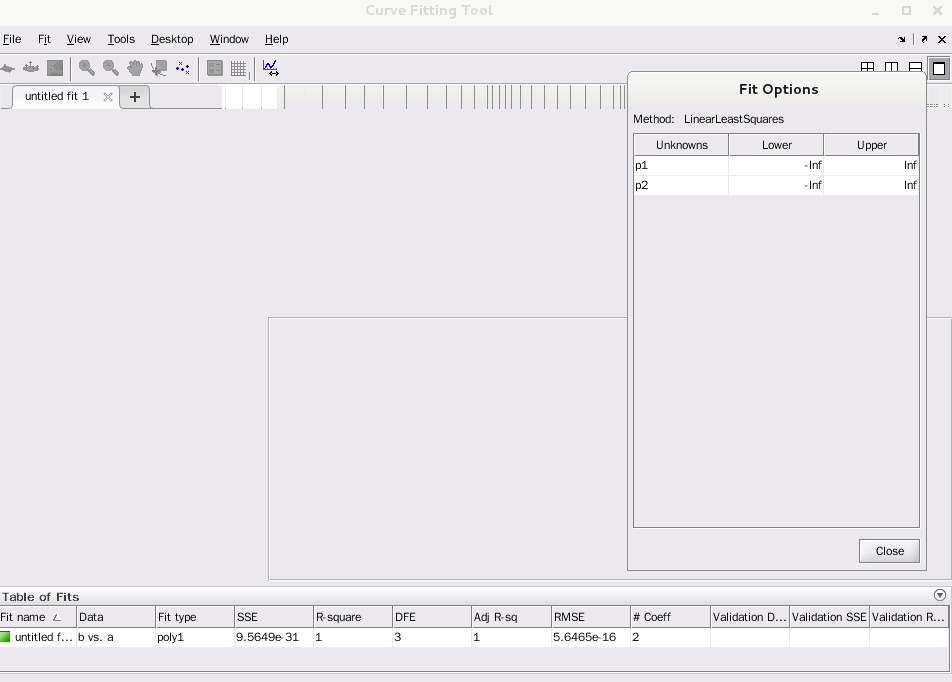Edit the Lower bound of p1
The width and height of the screenshot is (952, 682).
[776, 165]
